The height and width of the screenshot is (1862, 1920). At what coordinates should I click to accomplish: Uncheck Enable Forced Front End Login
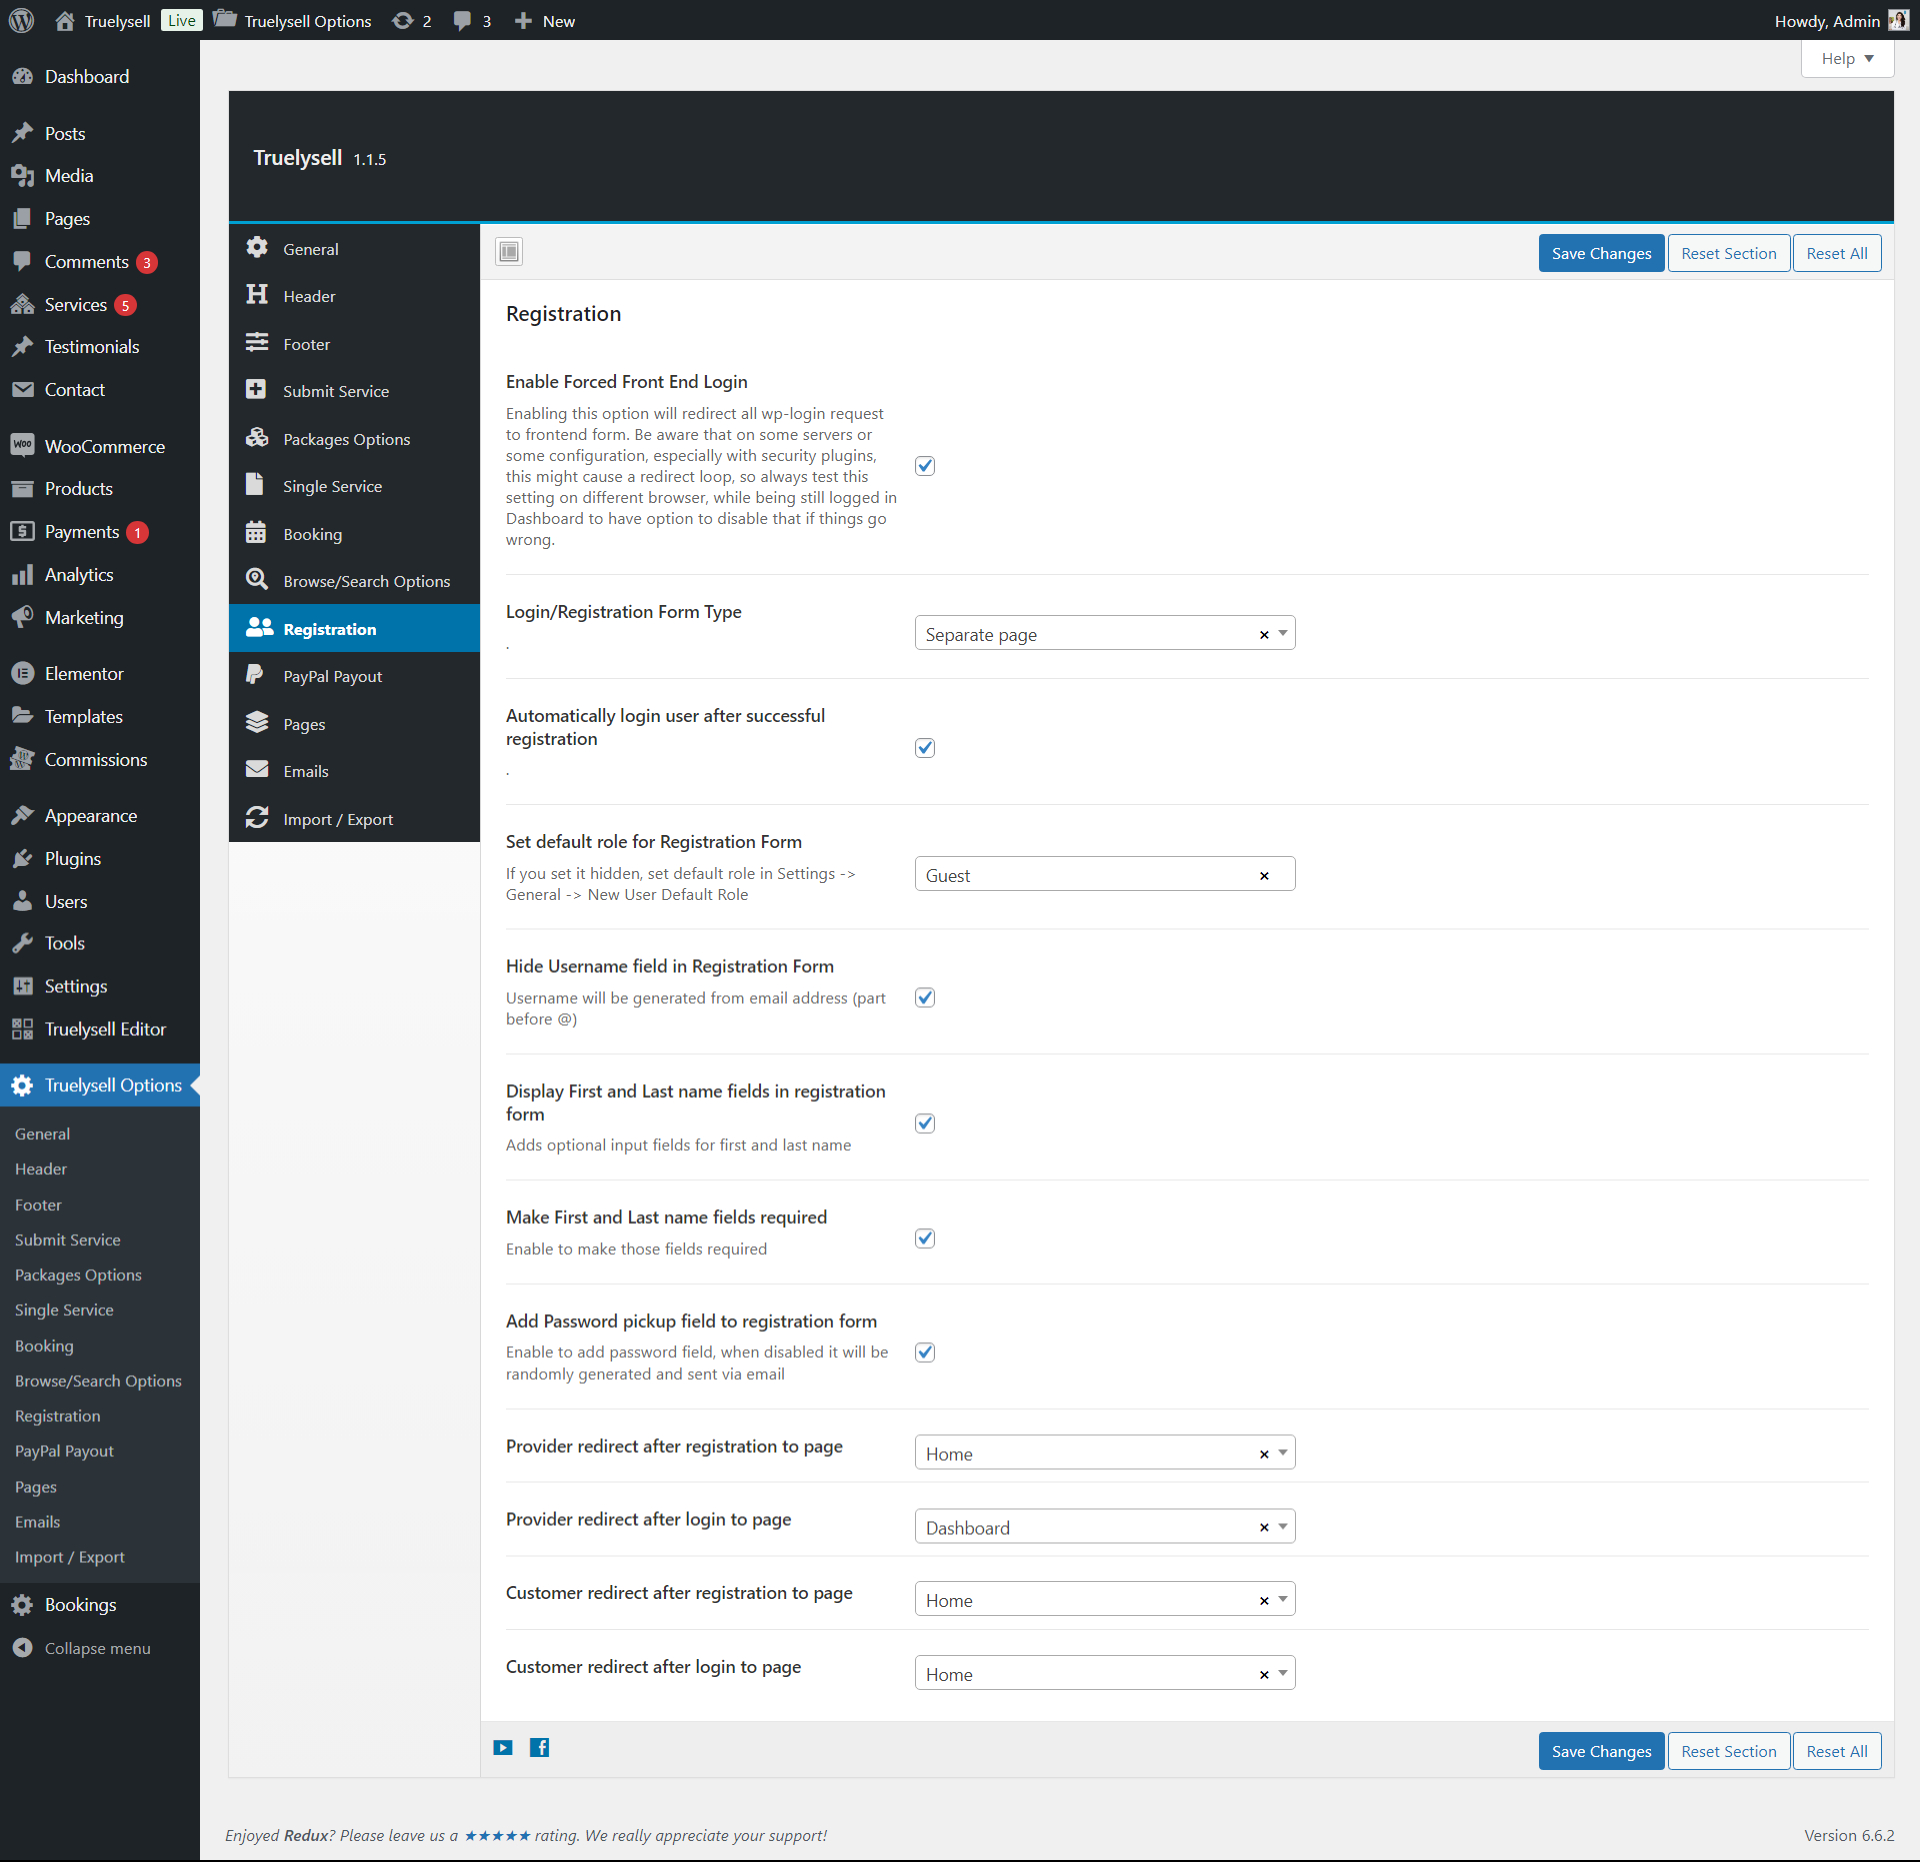(x=925, y=466)
